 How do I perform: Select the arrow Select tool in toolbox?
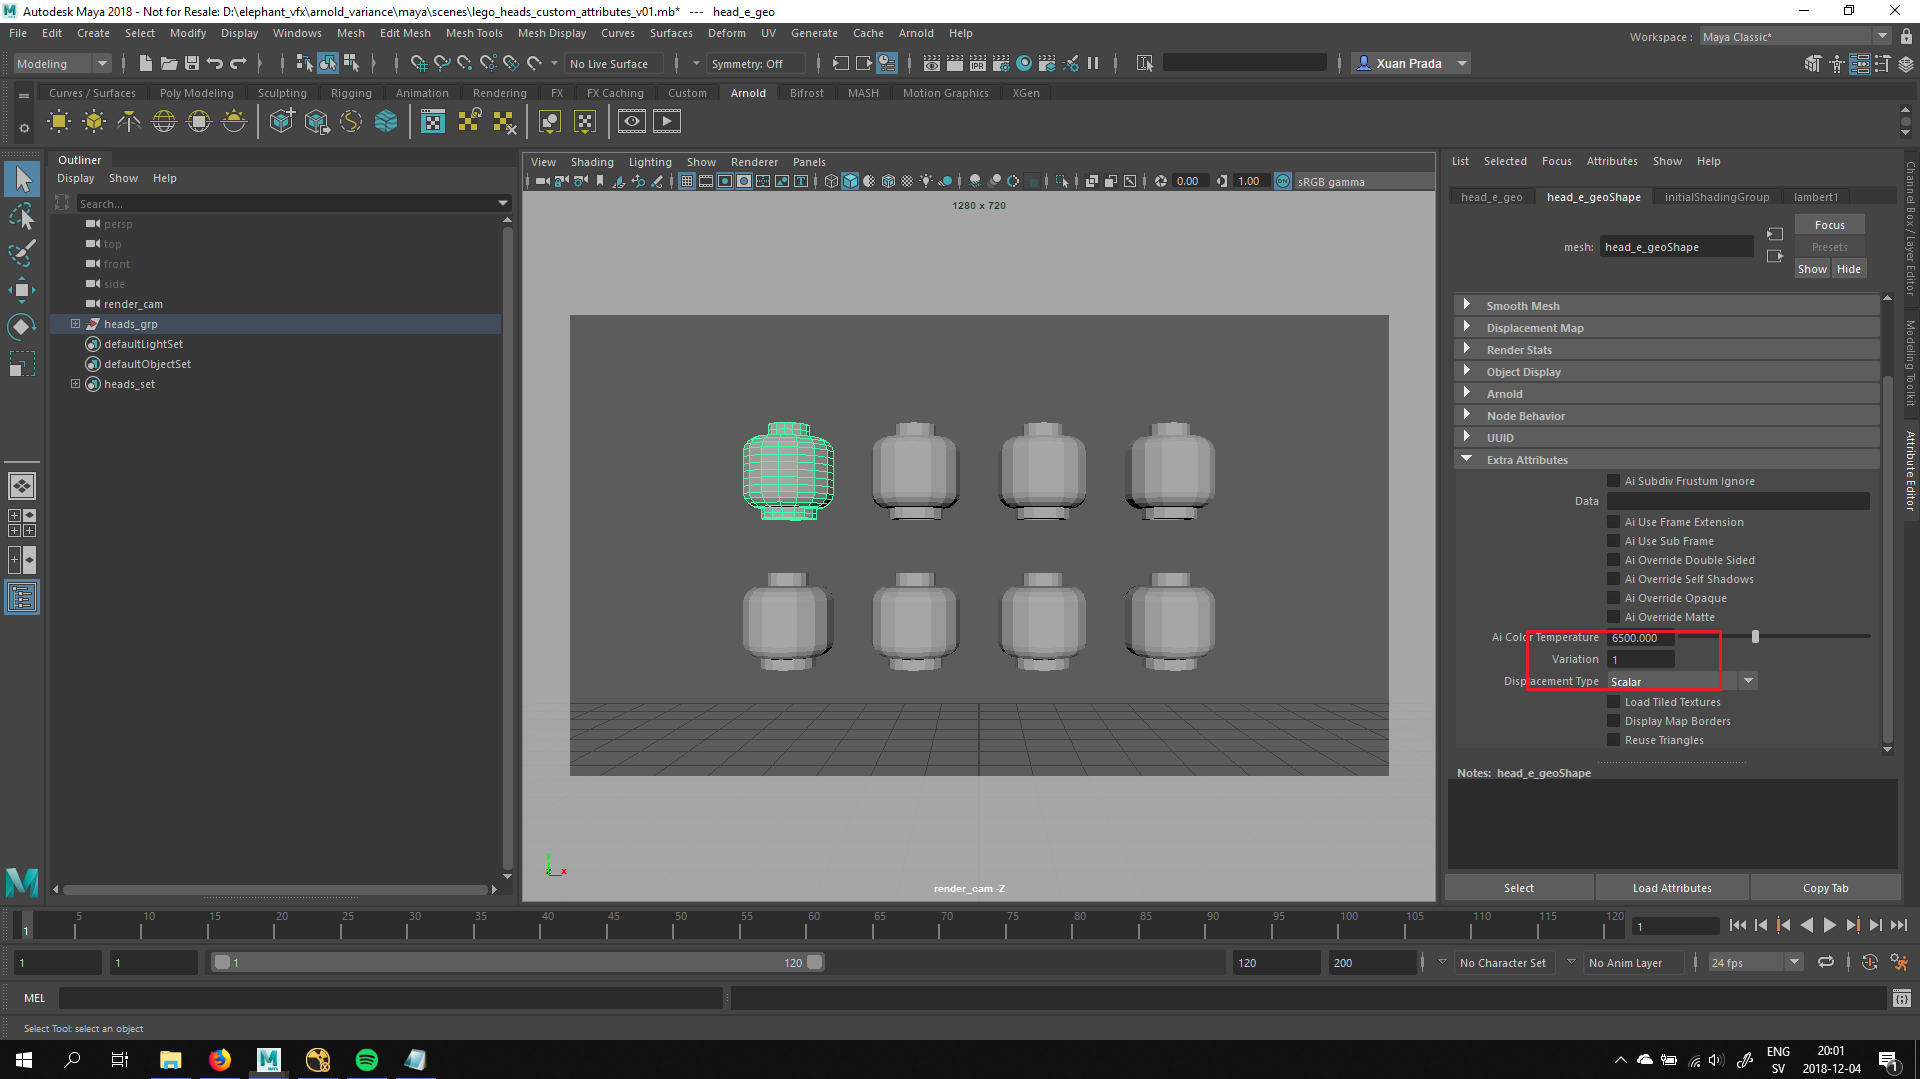[22, 180]
